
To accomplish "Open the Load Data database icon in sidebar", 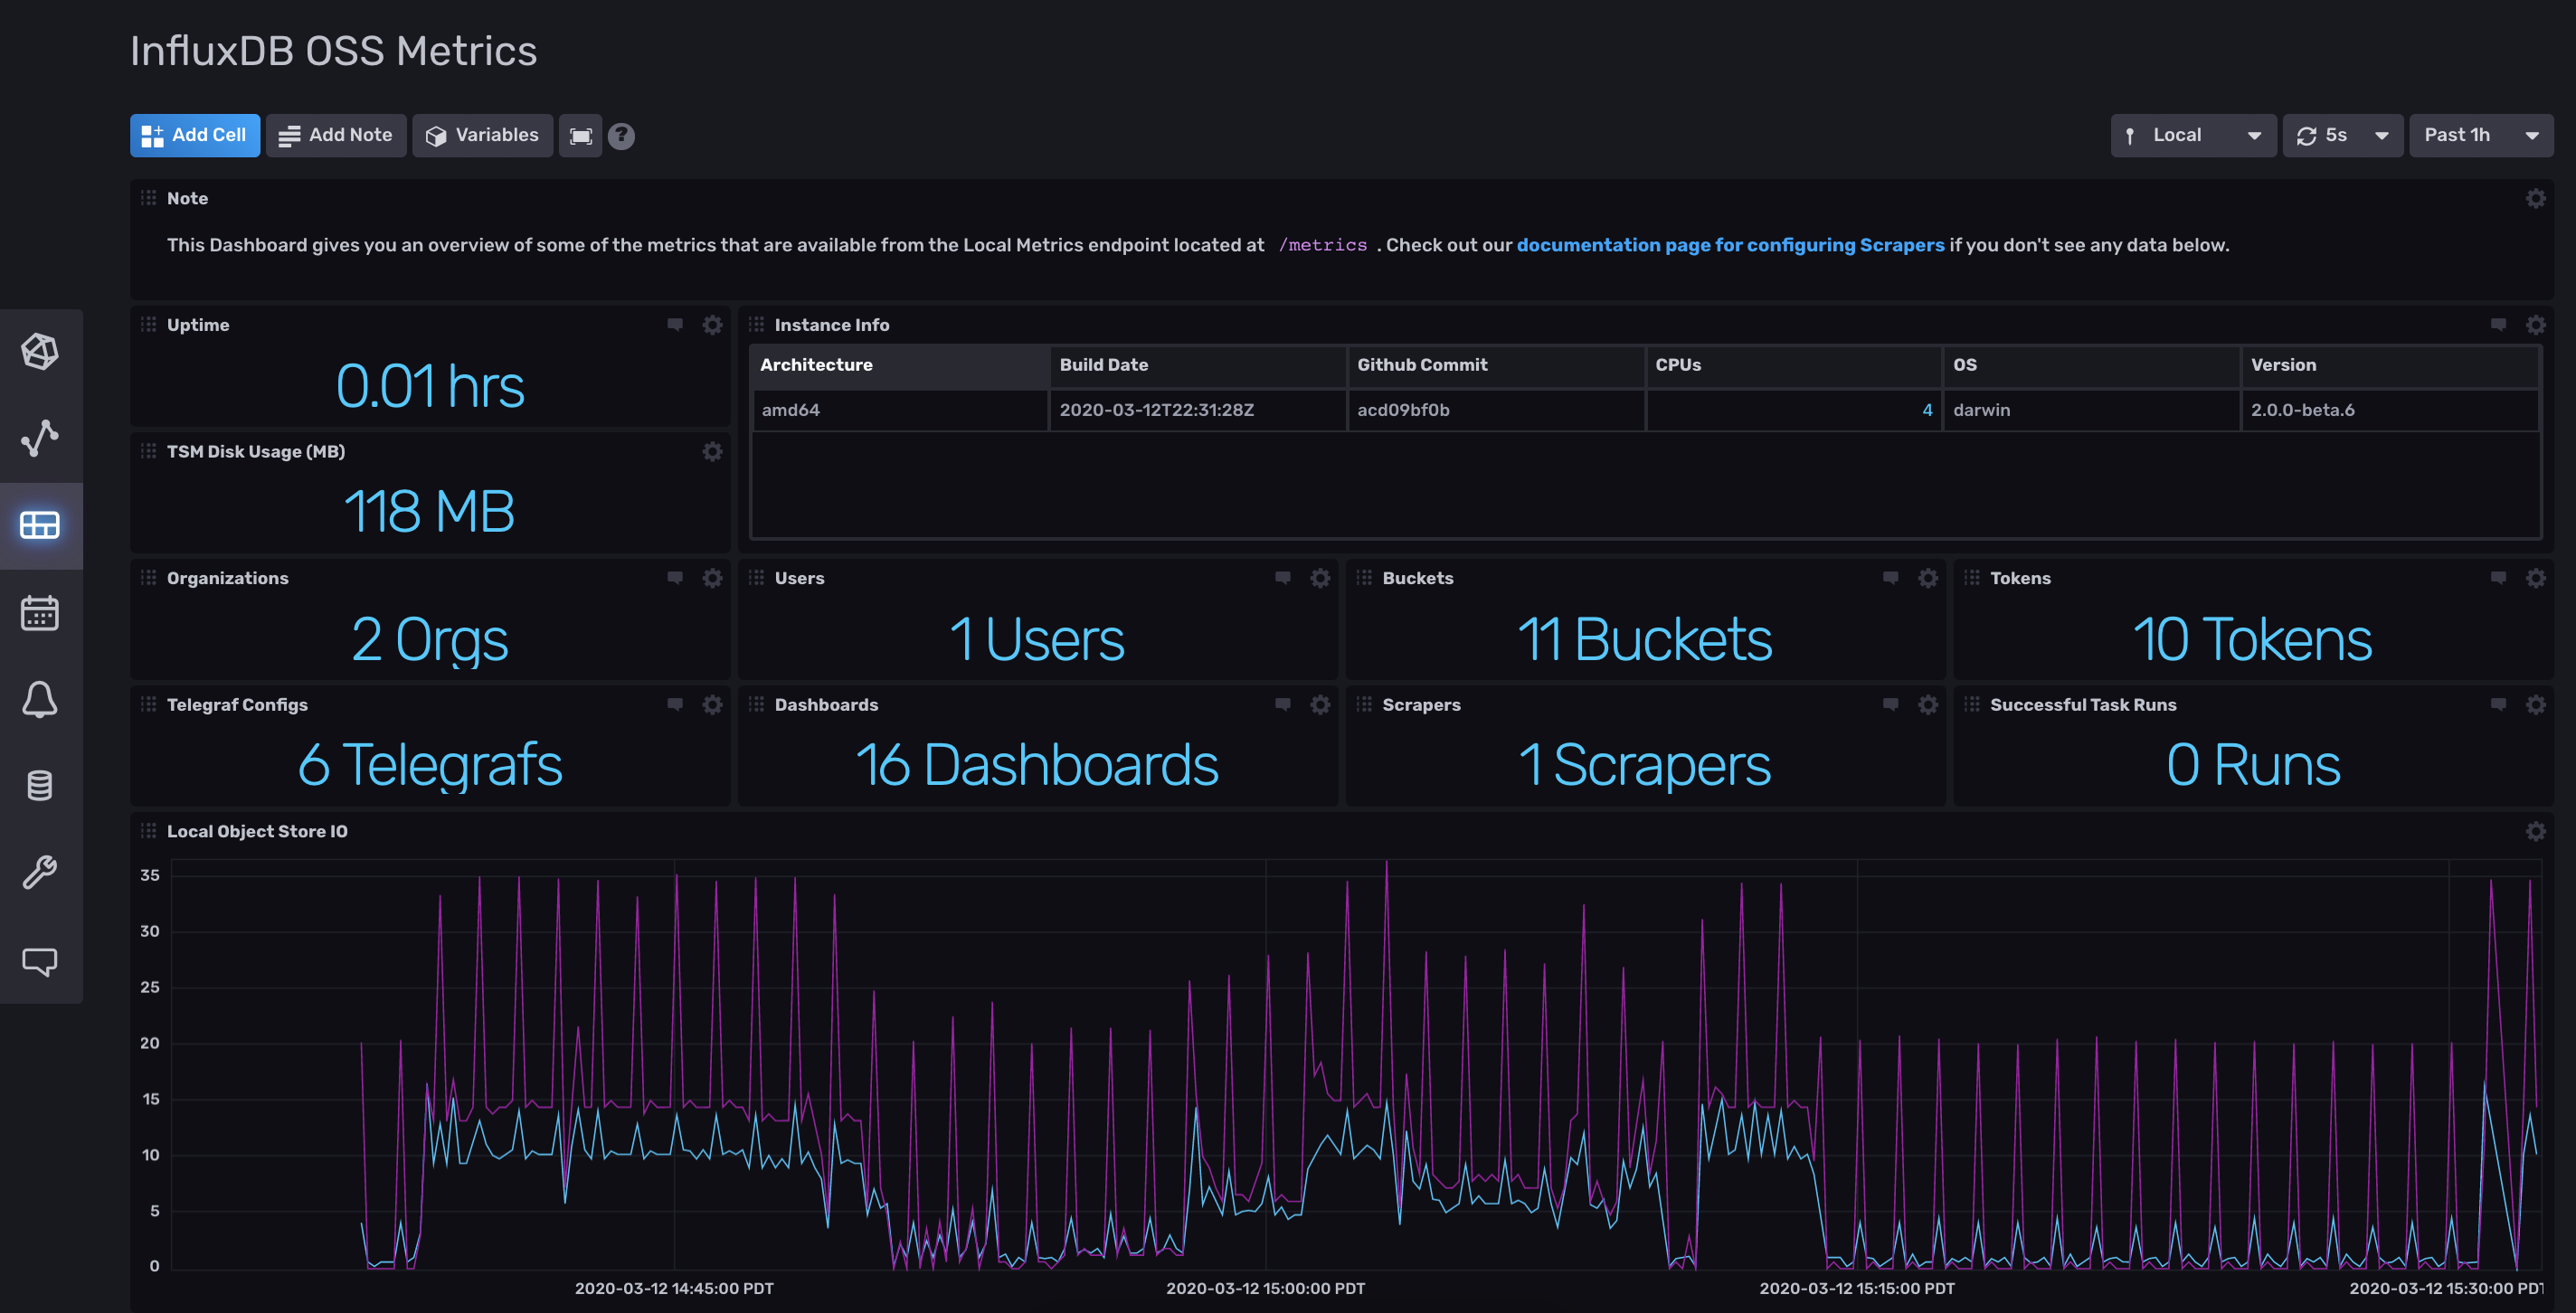I will click(x=40, y=786).
